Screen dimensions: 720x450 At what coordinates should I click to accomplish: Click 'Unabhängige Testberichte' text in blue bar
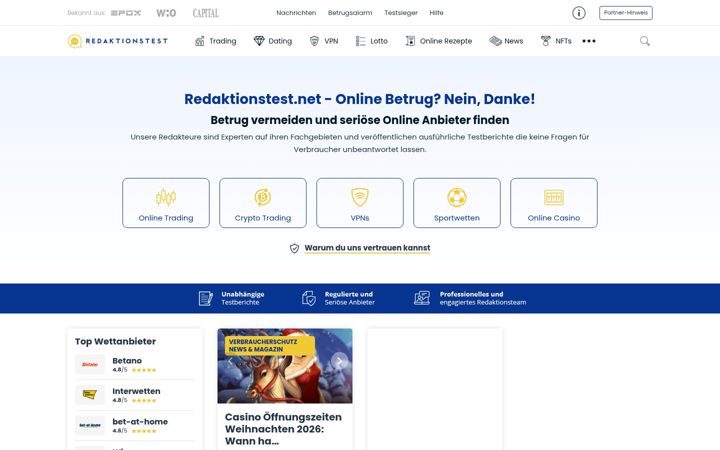[242, 298]
